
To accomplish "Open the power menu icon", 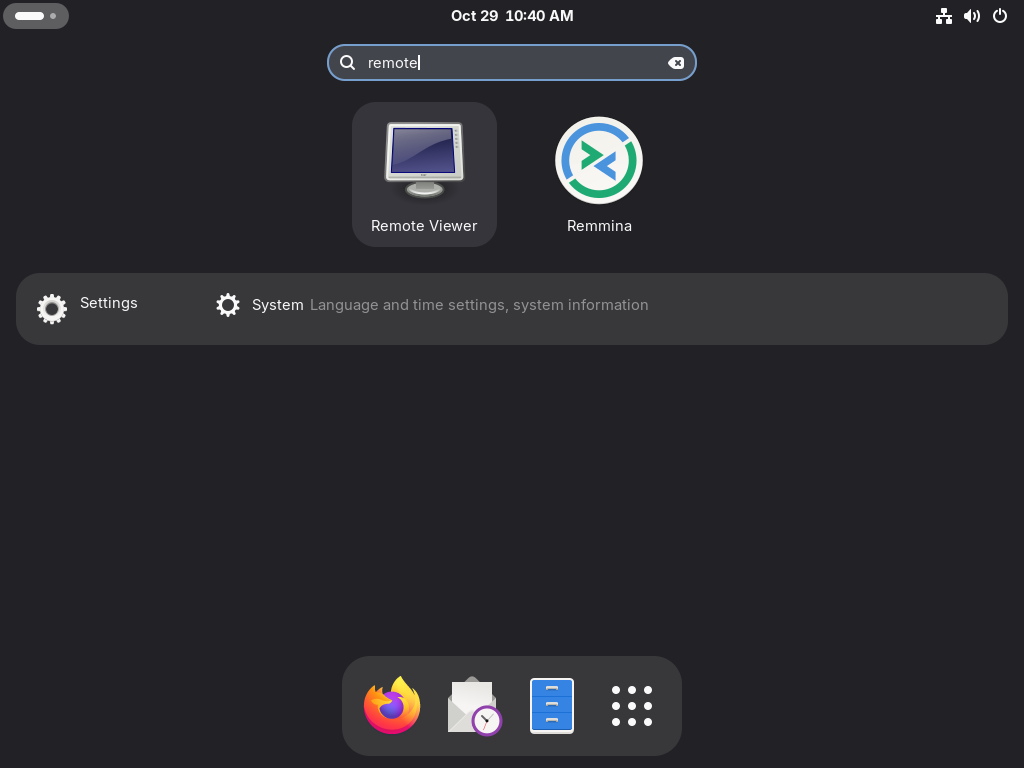I will tap(999, 16).
